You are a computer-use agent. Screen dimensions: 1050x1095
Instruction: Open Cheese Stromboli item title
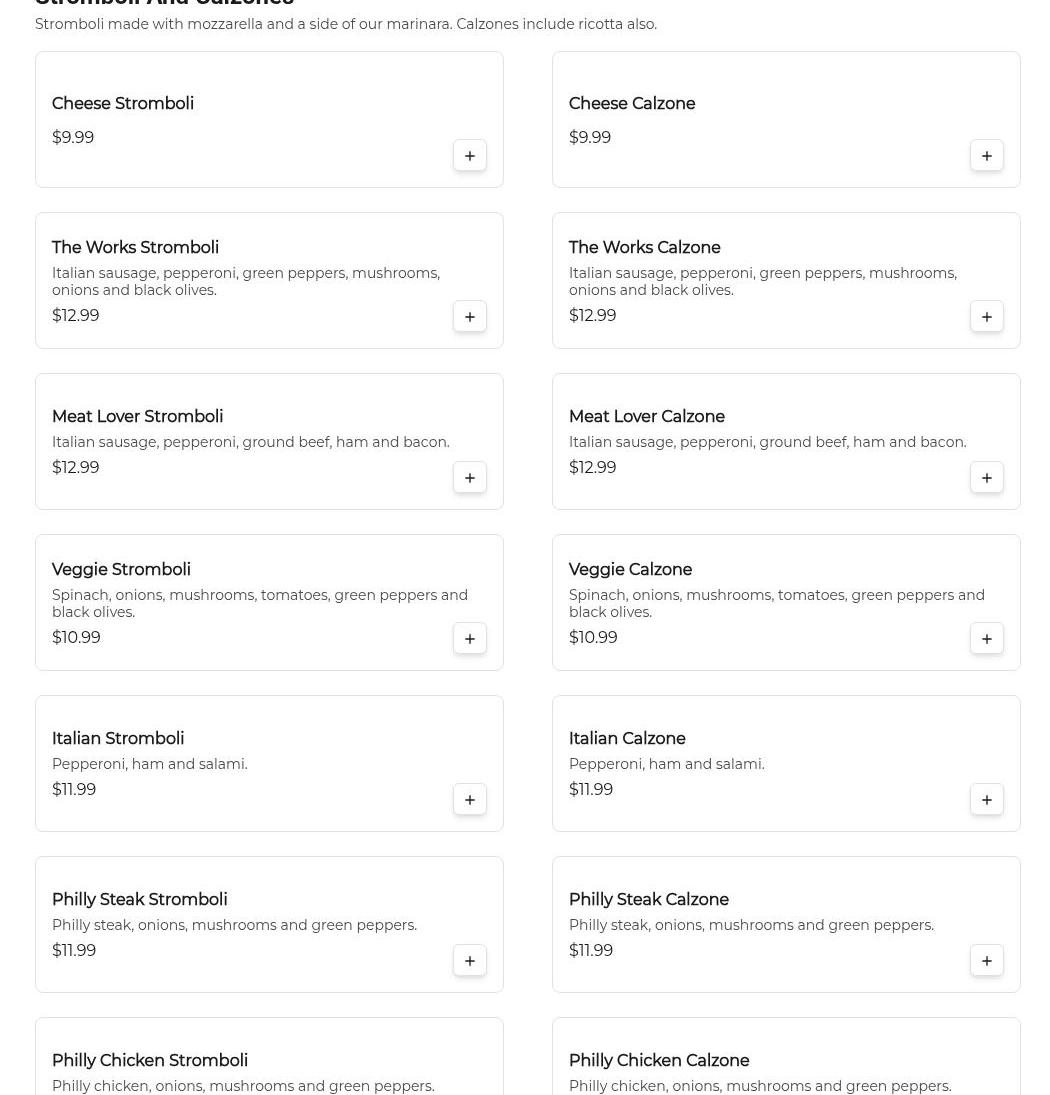pyautogui.click(x=123, y=104)
